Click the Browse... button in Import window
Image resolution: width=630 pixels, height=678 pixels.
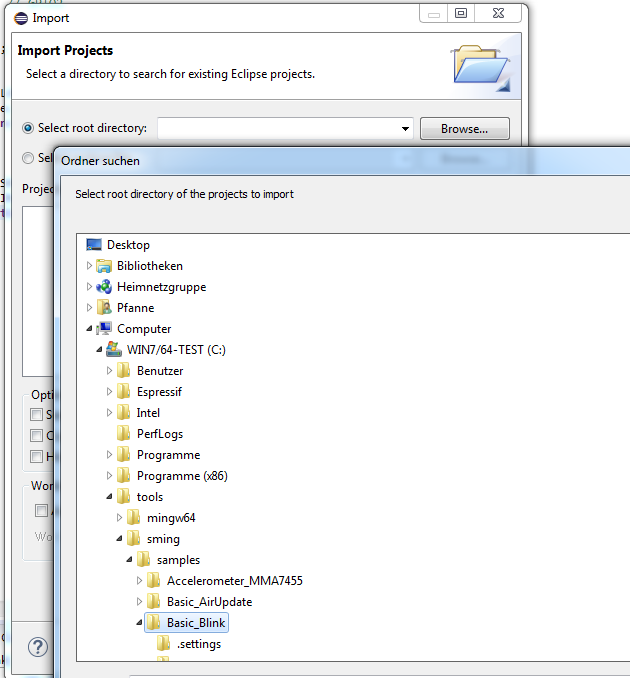coord(465,129)
